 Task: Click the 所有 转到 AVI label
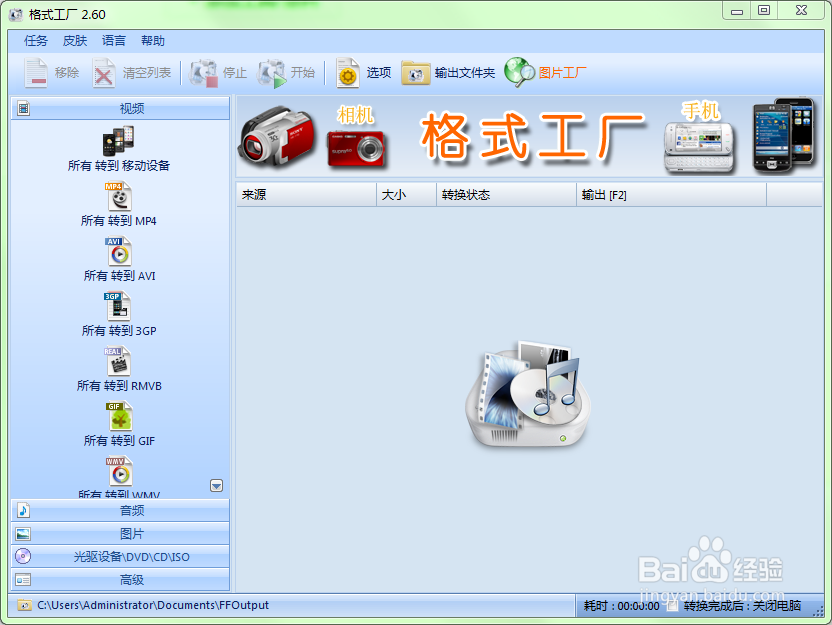119,276
